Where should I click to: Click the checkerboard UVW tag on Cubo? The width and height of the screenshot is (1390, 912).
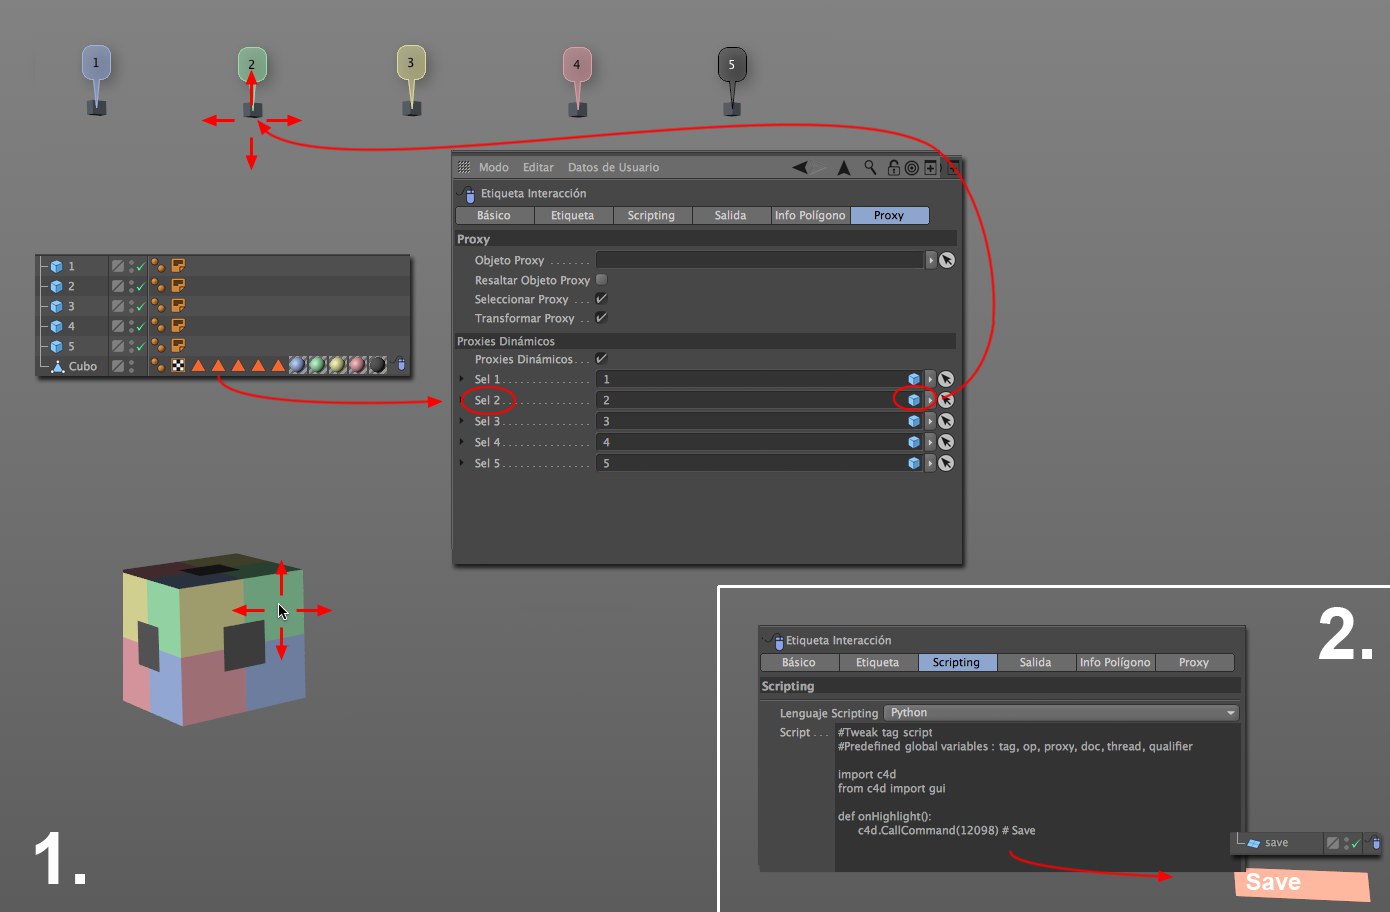[178, 366]
